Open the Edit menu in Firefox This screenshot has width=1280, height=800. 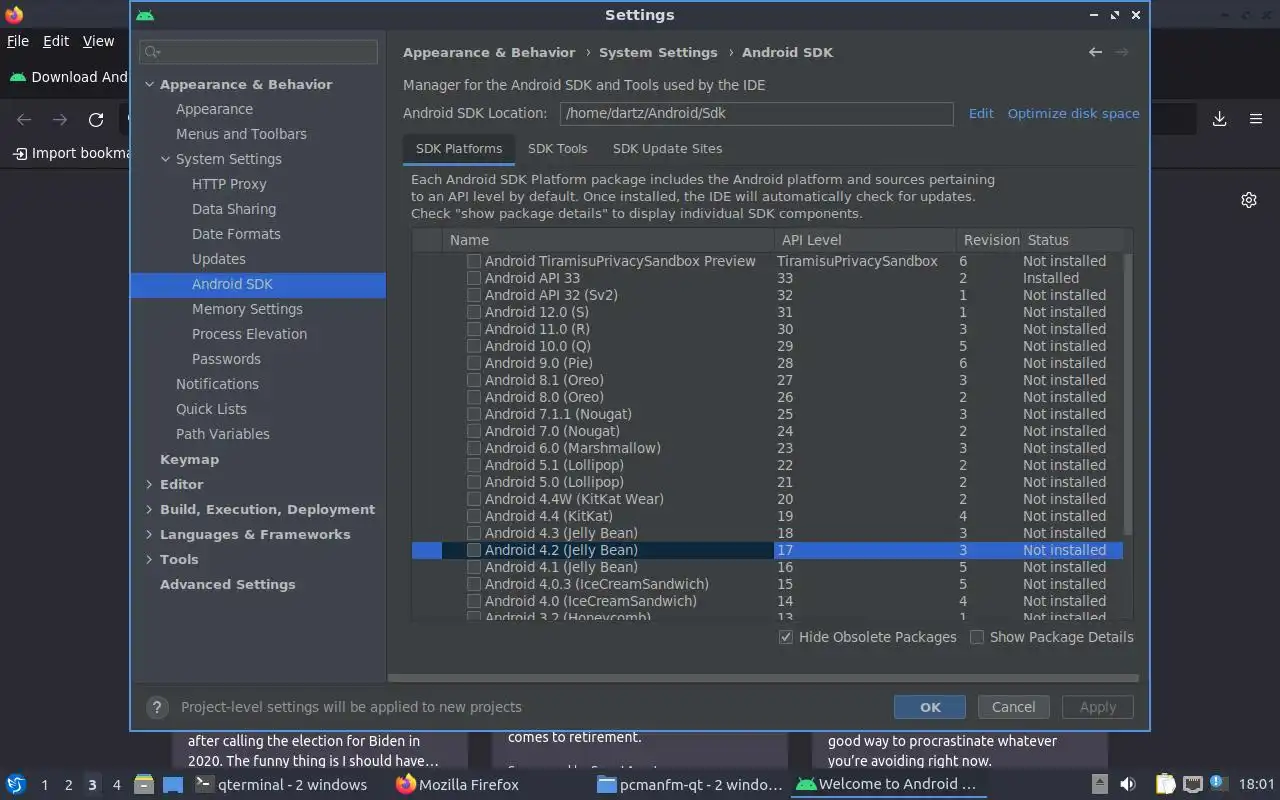(56, 41)
